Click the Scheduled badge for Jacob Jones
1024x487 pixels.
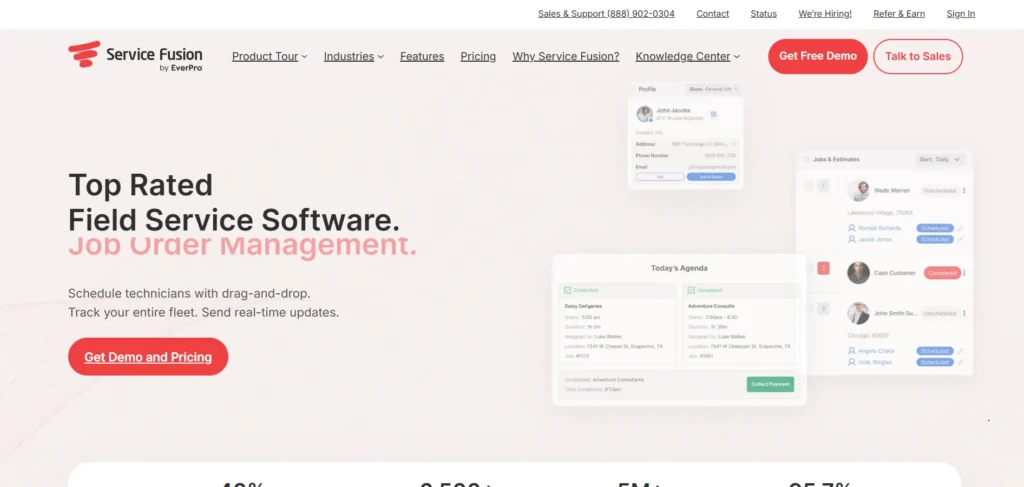[935, 240]
